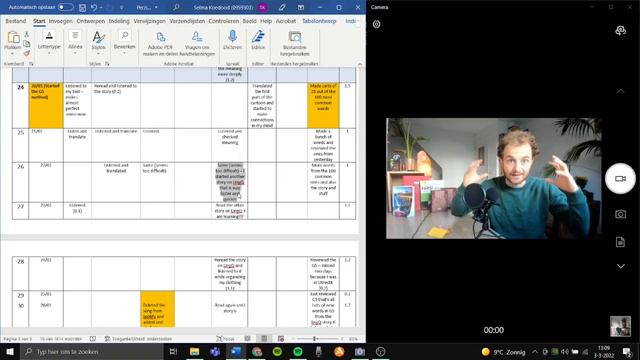Open the Lettertype (font) group
The width and height of the screenshot is (640, 360).
click(49, 42)
